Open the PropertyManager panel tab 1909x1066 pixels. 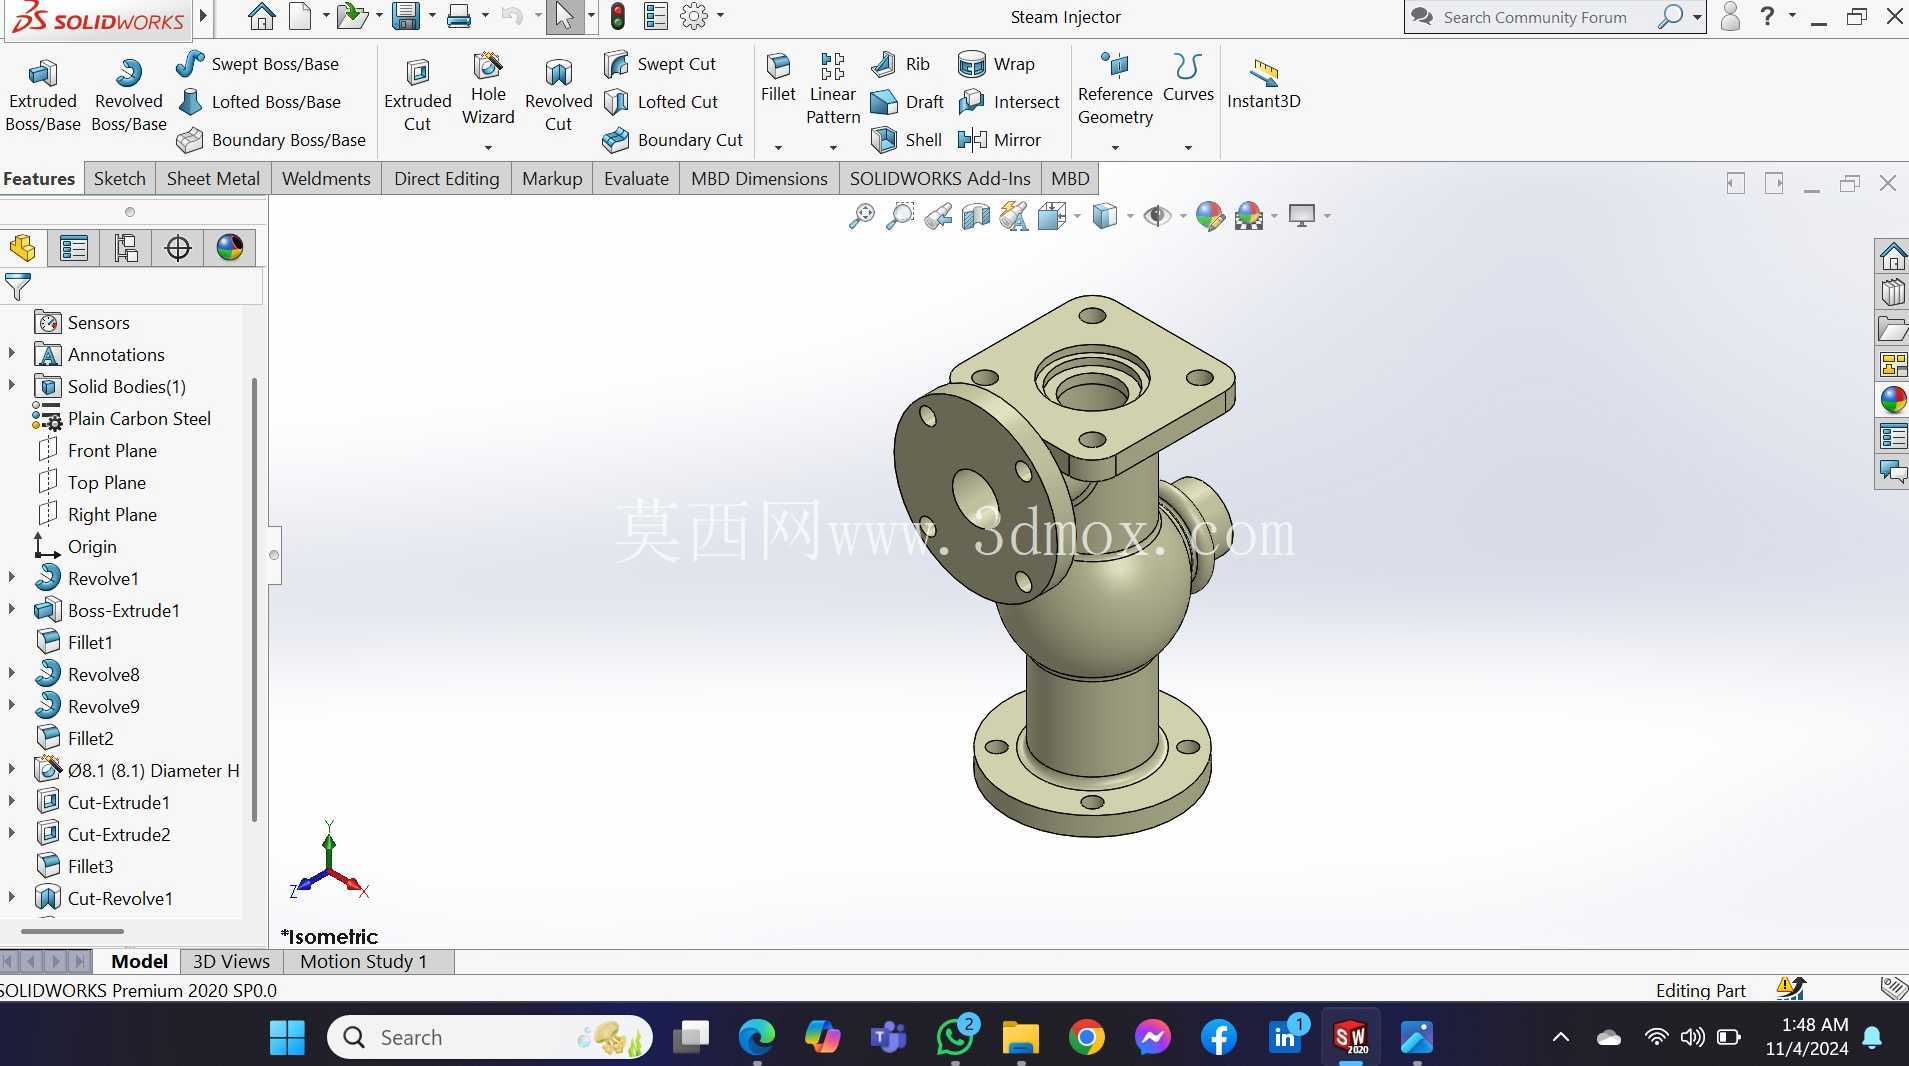74,248
